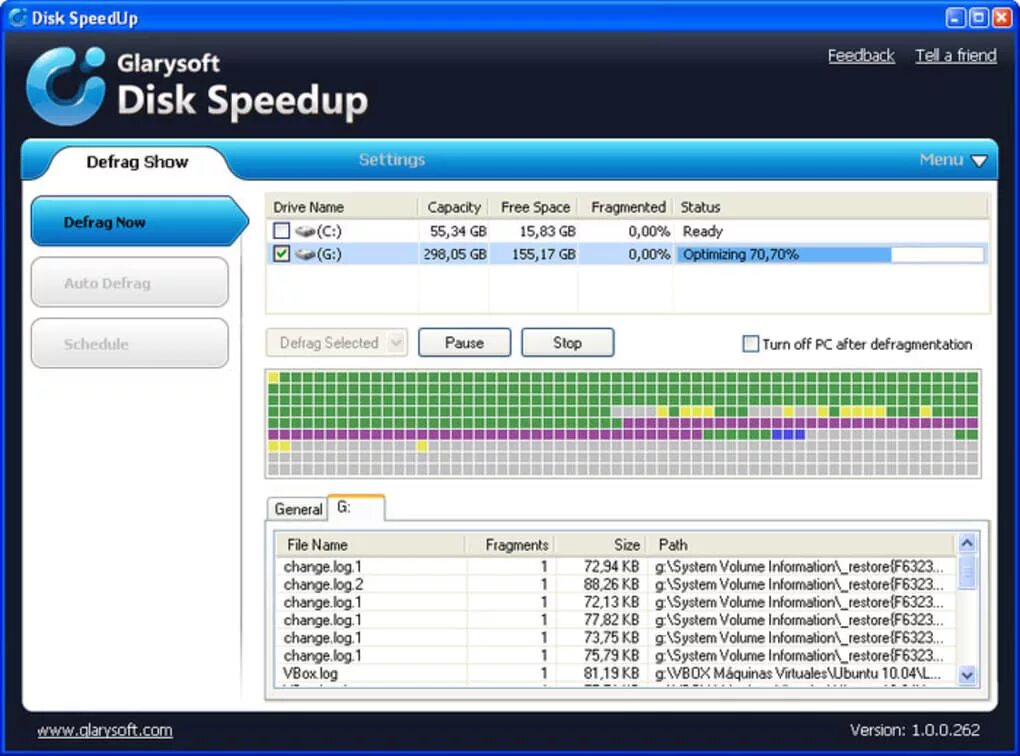Click the Version 1.0.0.262 text
Viewport: 1020px width, 756px height.
pyautogui.click(x=915, y=730)
